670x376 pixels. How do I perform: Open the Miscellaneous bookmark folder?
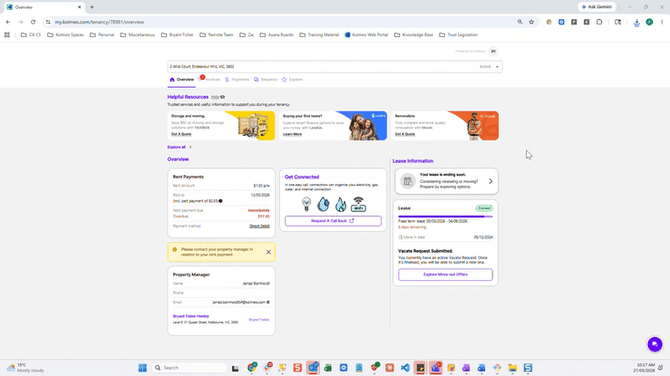(137, 35)
